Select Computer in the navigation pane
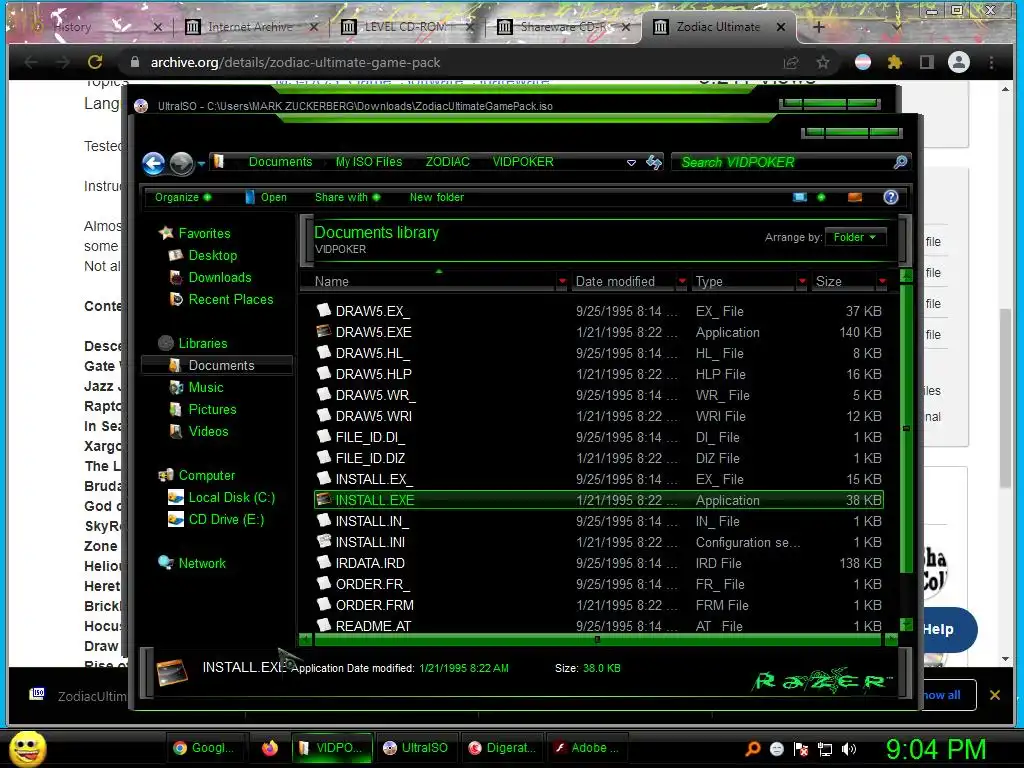This screenshot has width=1024, height=768. [197, 475]
